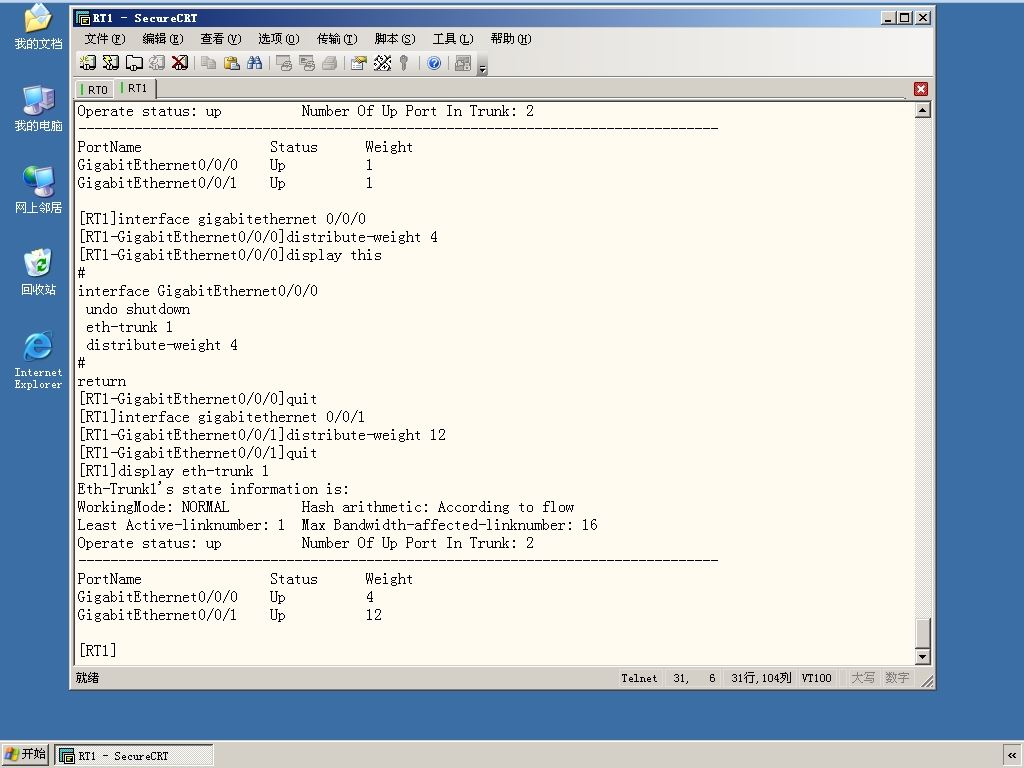Click the Public Key key icon
The width and height of the screenshot is (1024, 768).
coord(404,63)
